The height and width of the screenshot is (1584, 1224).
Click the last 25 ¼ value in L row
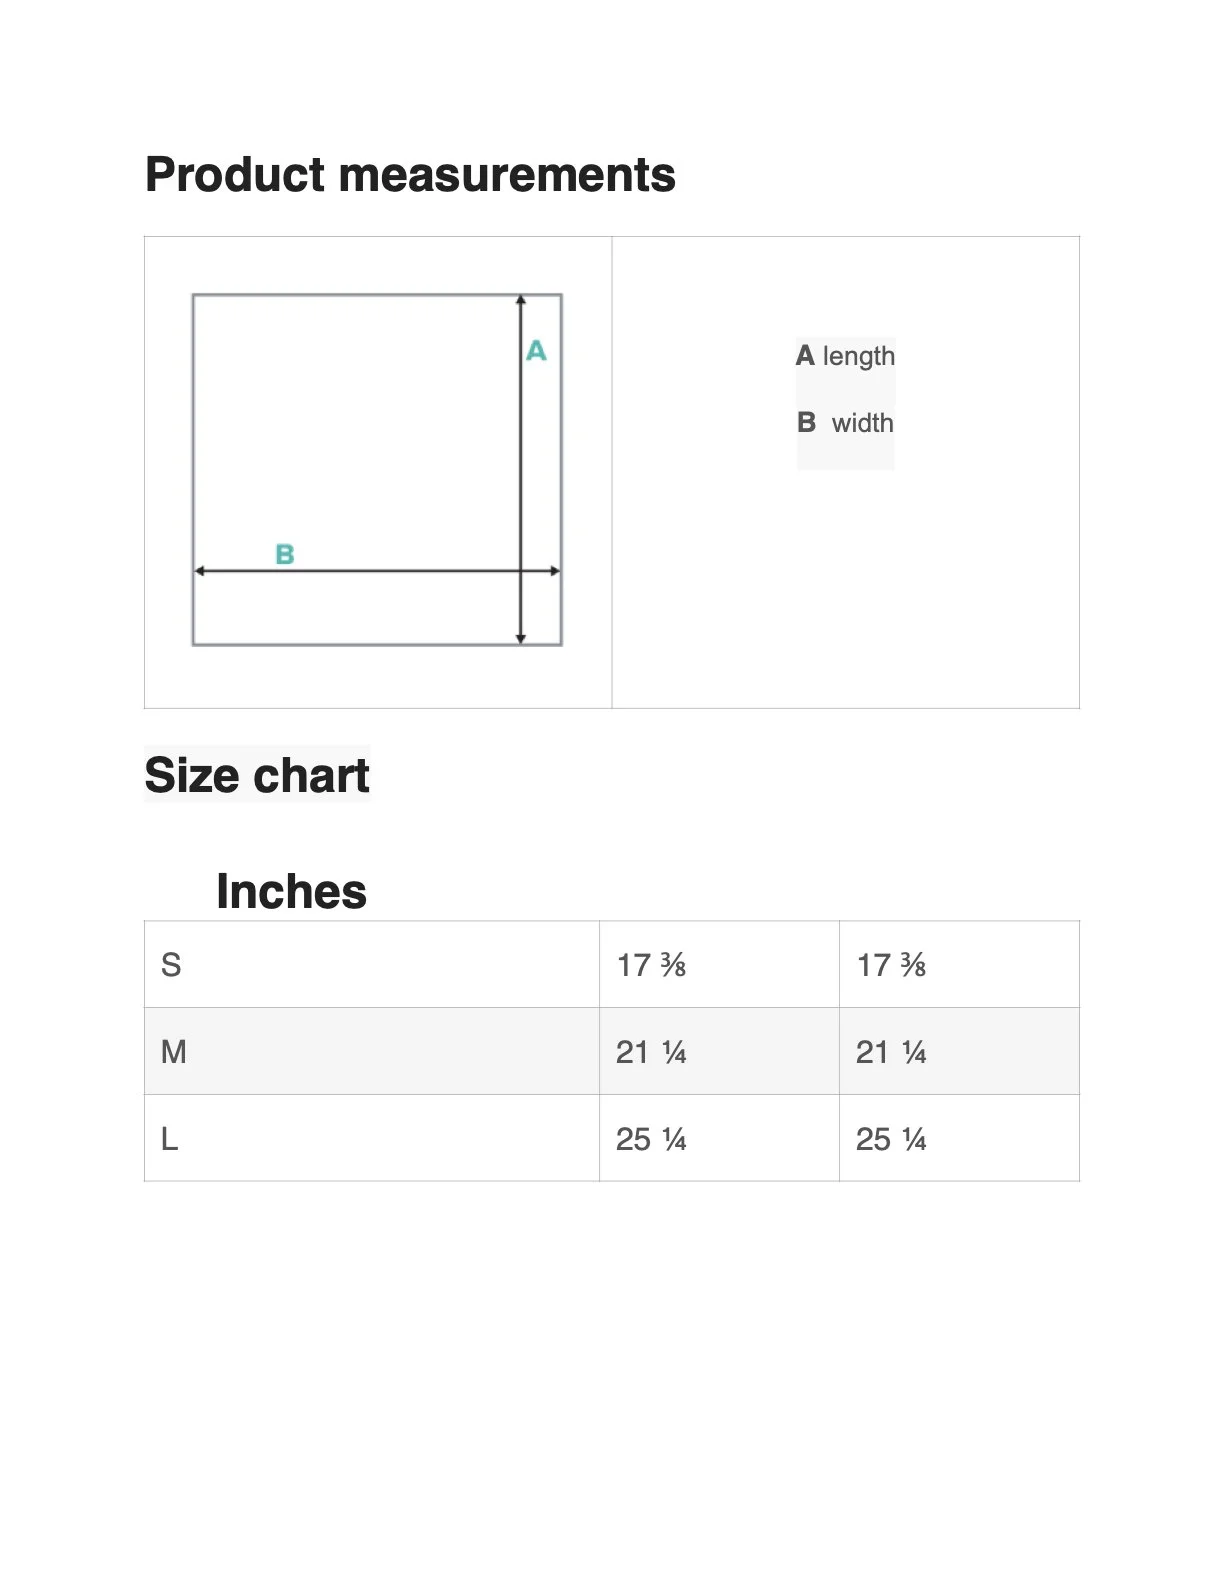891,1139
